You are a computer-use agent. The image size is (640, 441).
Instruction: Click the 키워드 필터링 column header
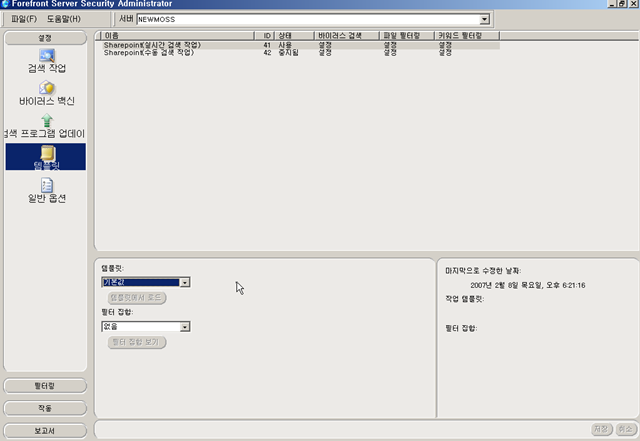(467, 36)
